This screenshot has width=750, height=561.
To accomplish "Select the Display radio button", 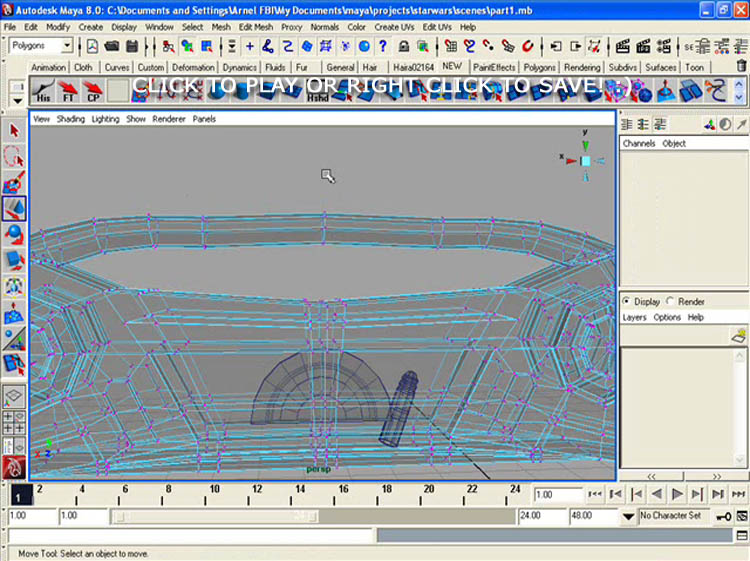I will pyautogui.click(x=627, y=301).
